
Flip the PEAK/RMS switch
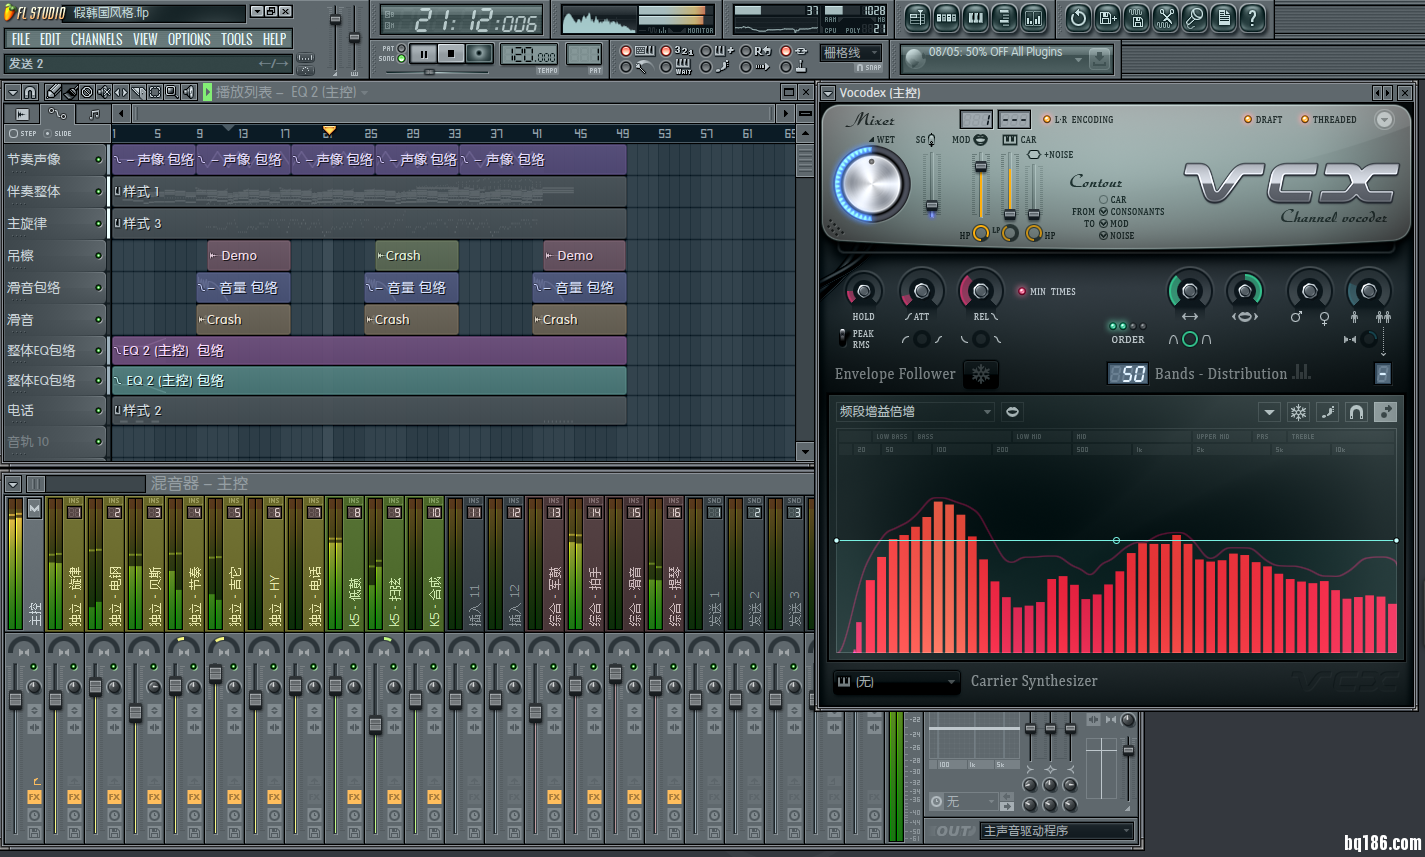tap(842, 338)
